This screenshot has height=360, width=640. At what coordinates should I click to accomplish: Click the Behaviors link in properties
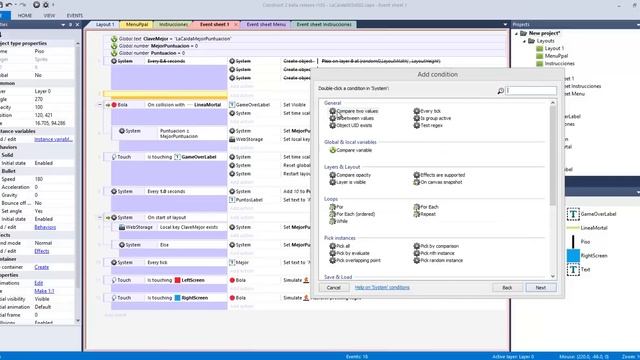45,227
